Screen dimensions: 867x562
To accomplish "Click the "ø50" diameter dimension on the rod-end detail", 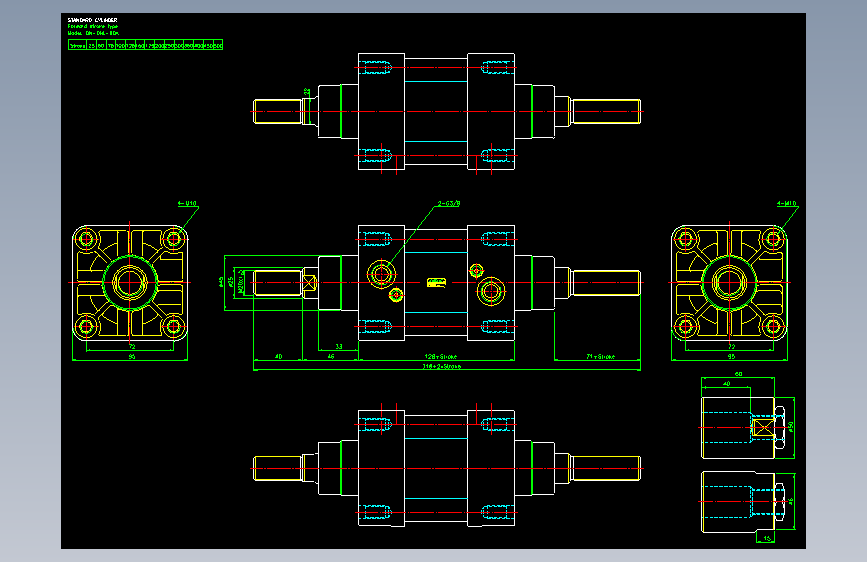I will (x=791, y=427).
